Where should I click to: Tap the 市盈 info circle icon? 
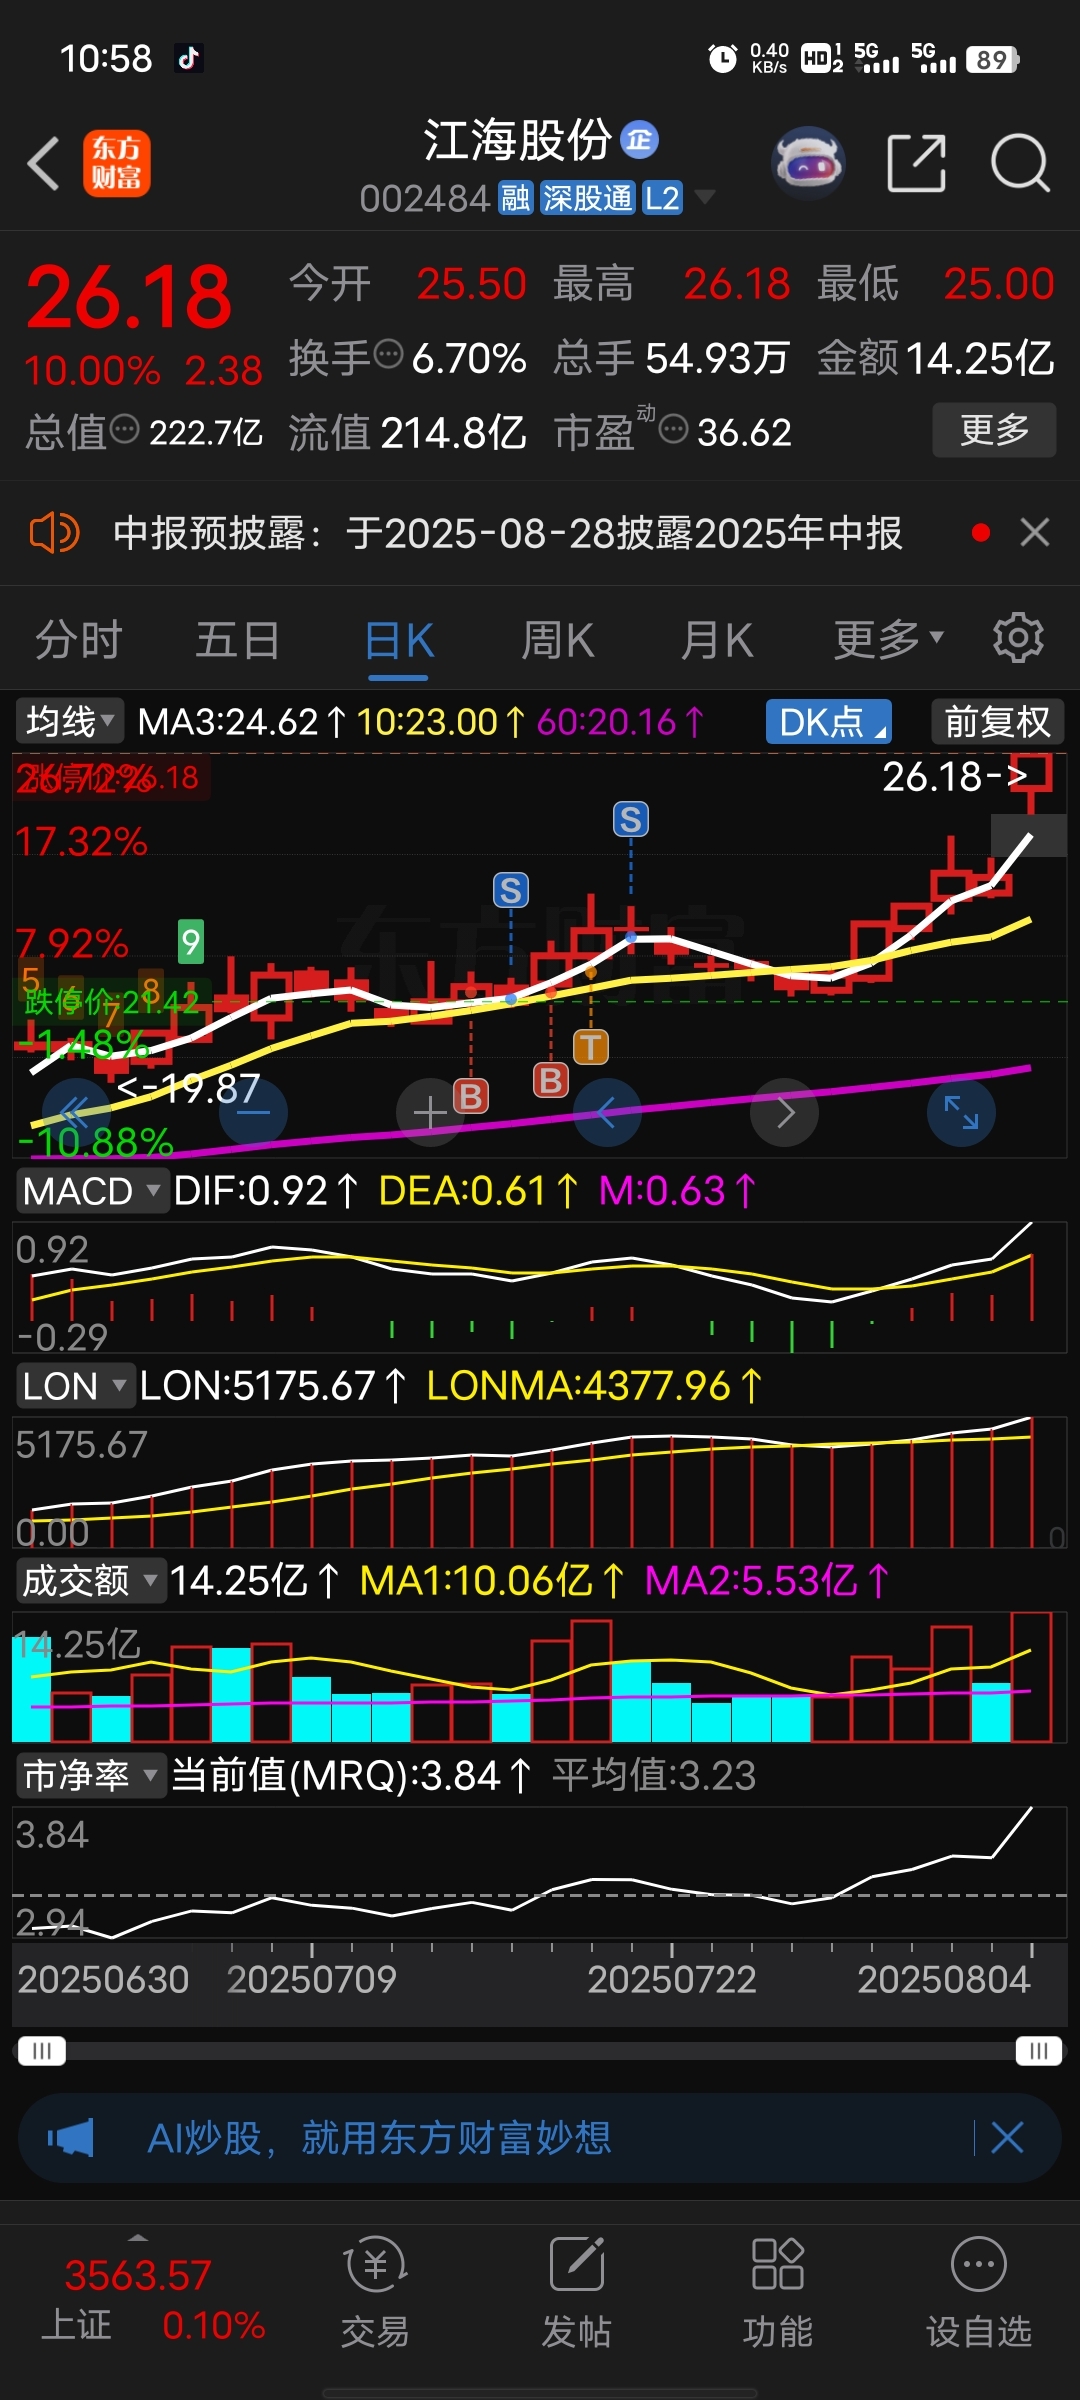tap(674, 430)
